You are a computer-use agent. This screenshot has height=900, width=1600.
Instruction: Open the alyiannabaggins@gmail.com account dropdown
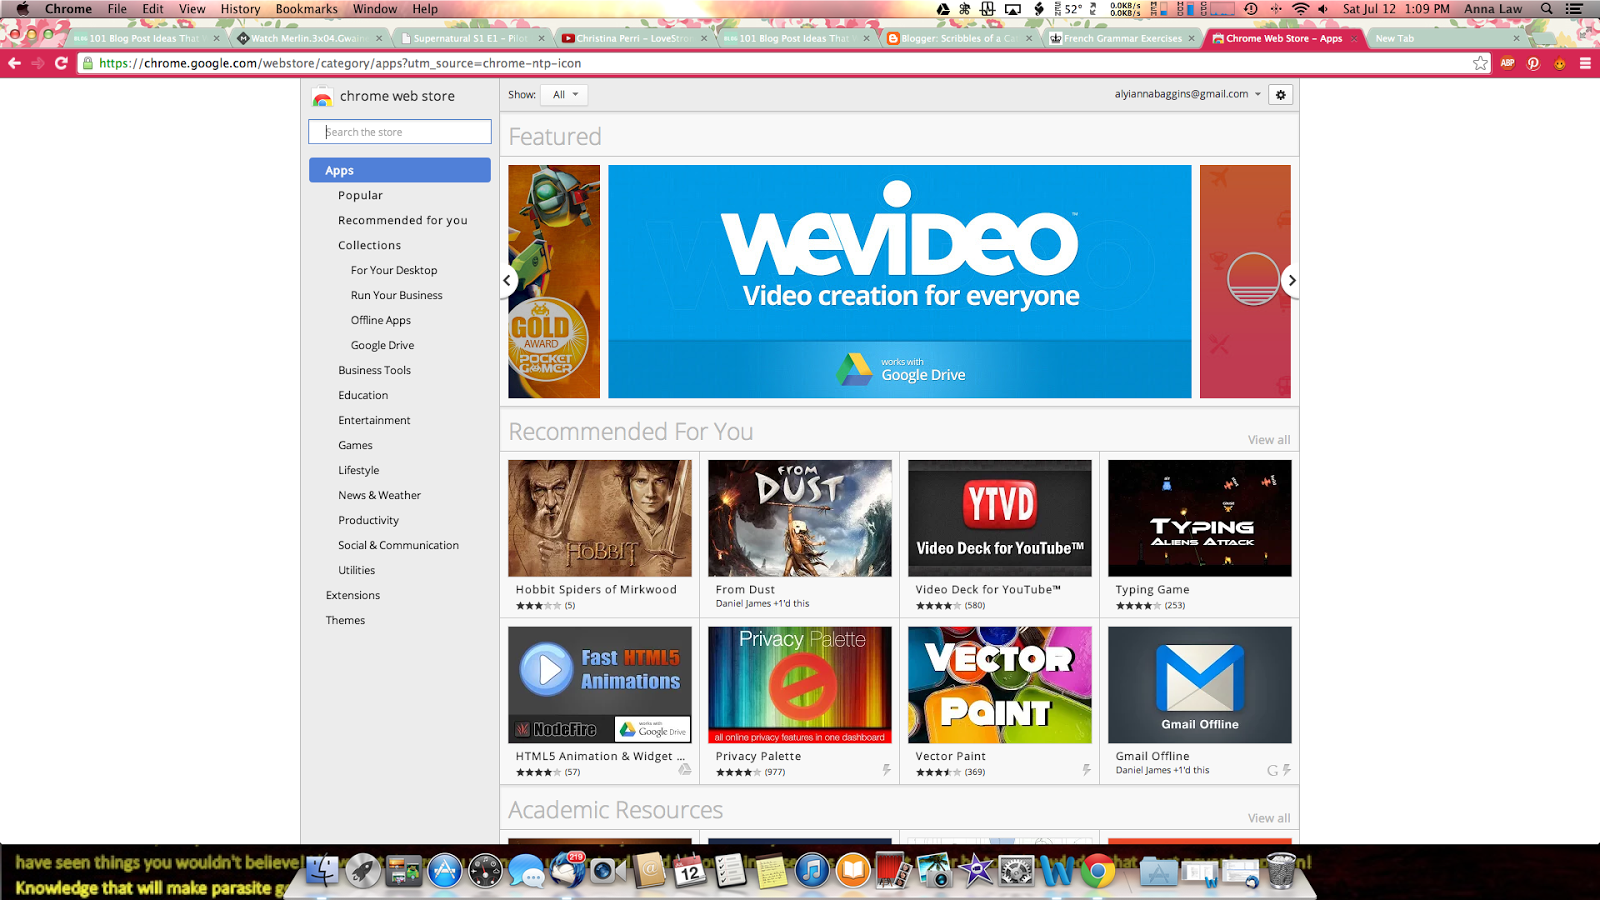coord(1188,94)
